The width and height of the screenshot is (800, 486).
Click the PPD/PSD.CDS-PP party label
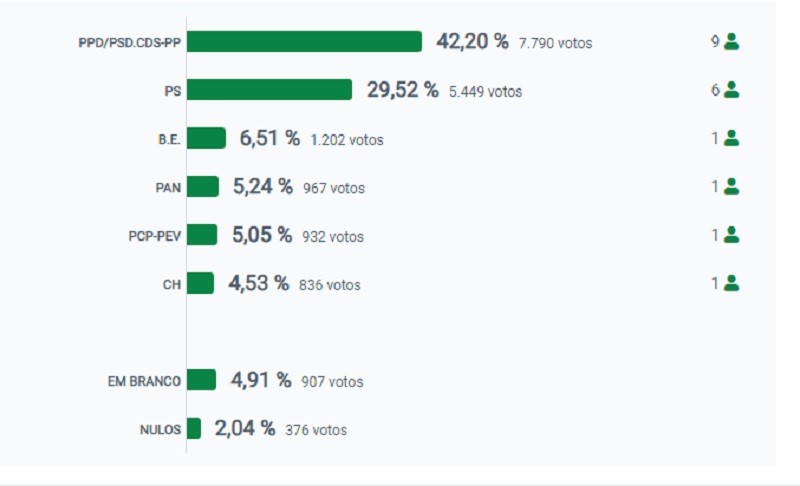point(130,42)
